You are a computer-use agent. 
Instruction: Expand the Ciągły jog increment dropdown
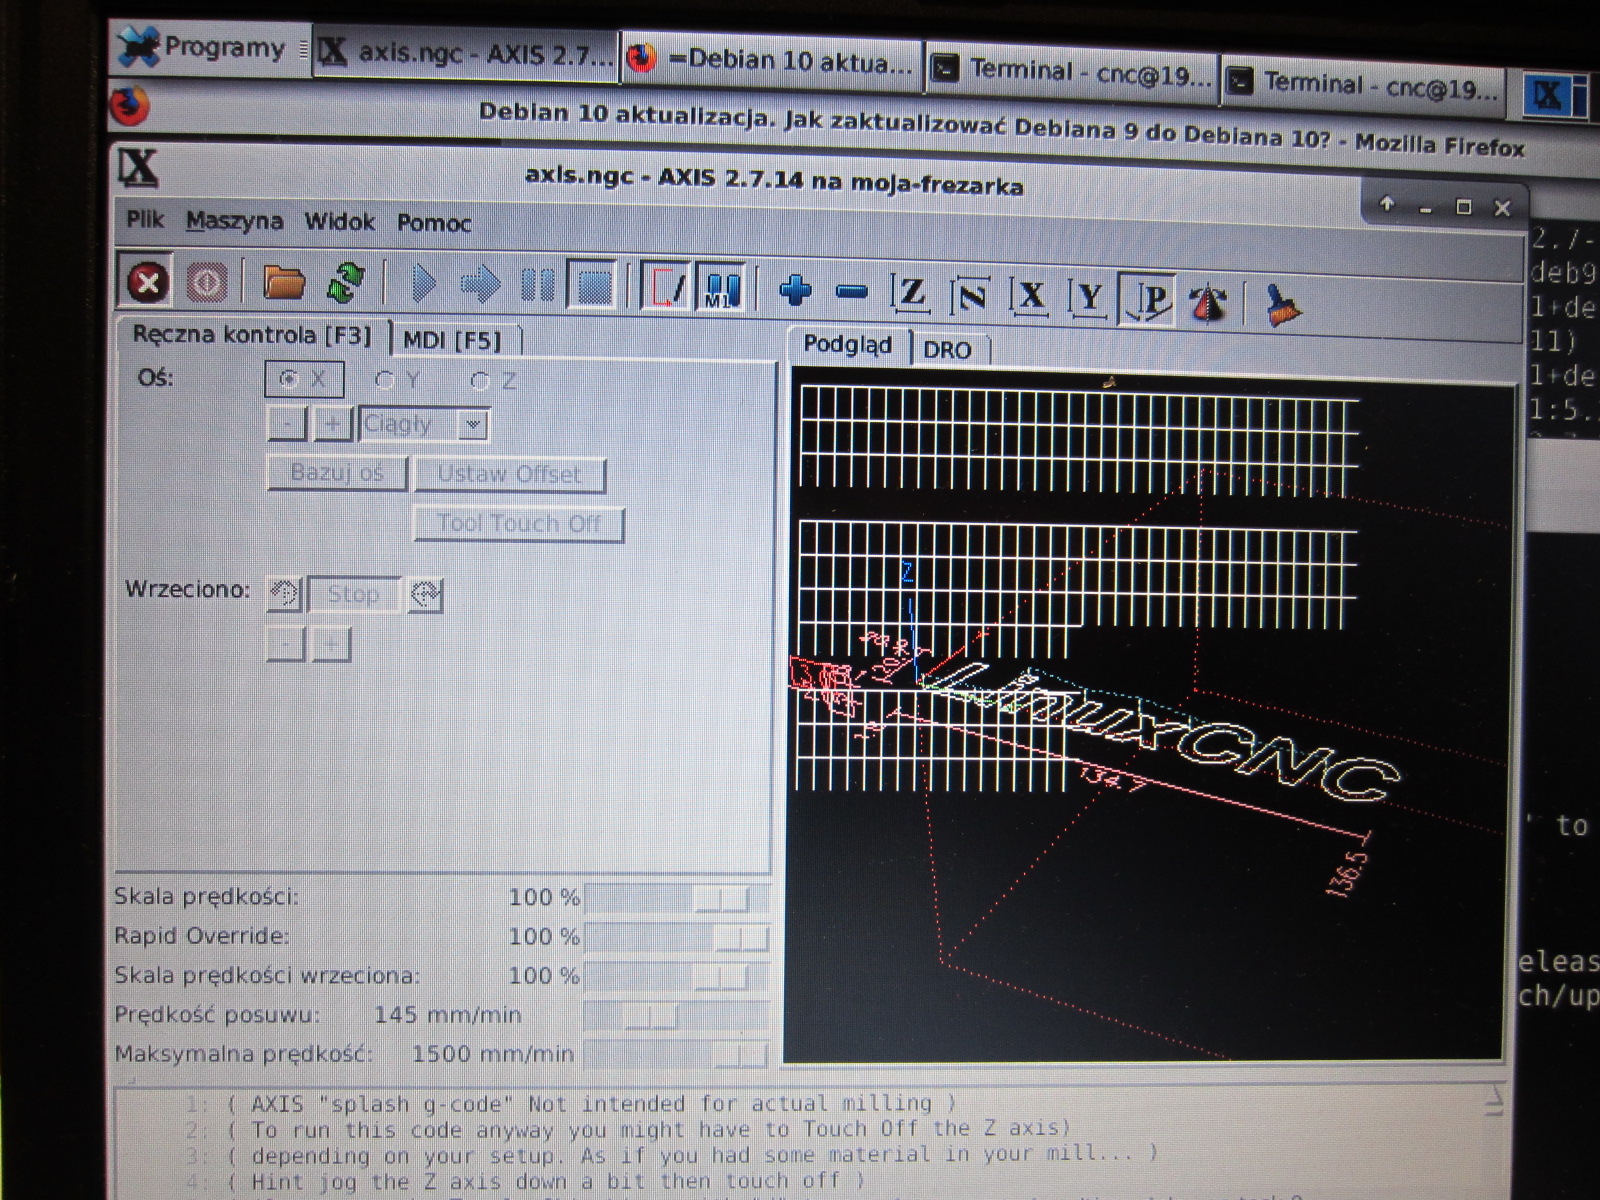click(473, 425)
